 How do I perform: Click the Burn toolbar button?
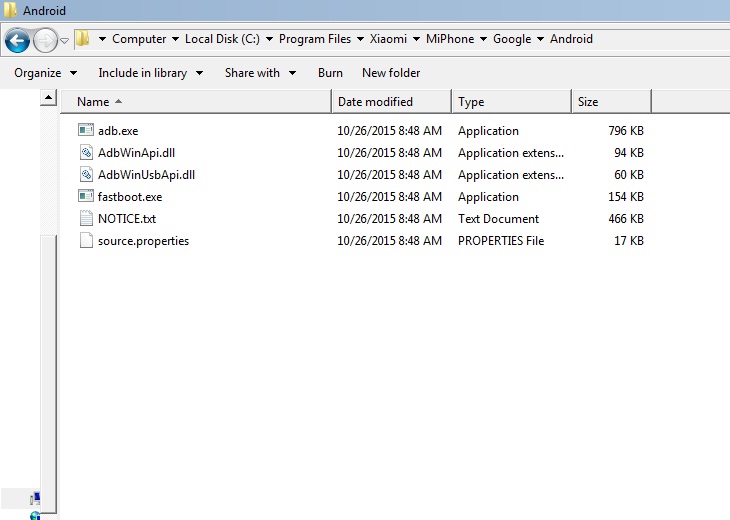point(330,73)
